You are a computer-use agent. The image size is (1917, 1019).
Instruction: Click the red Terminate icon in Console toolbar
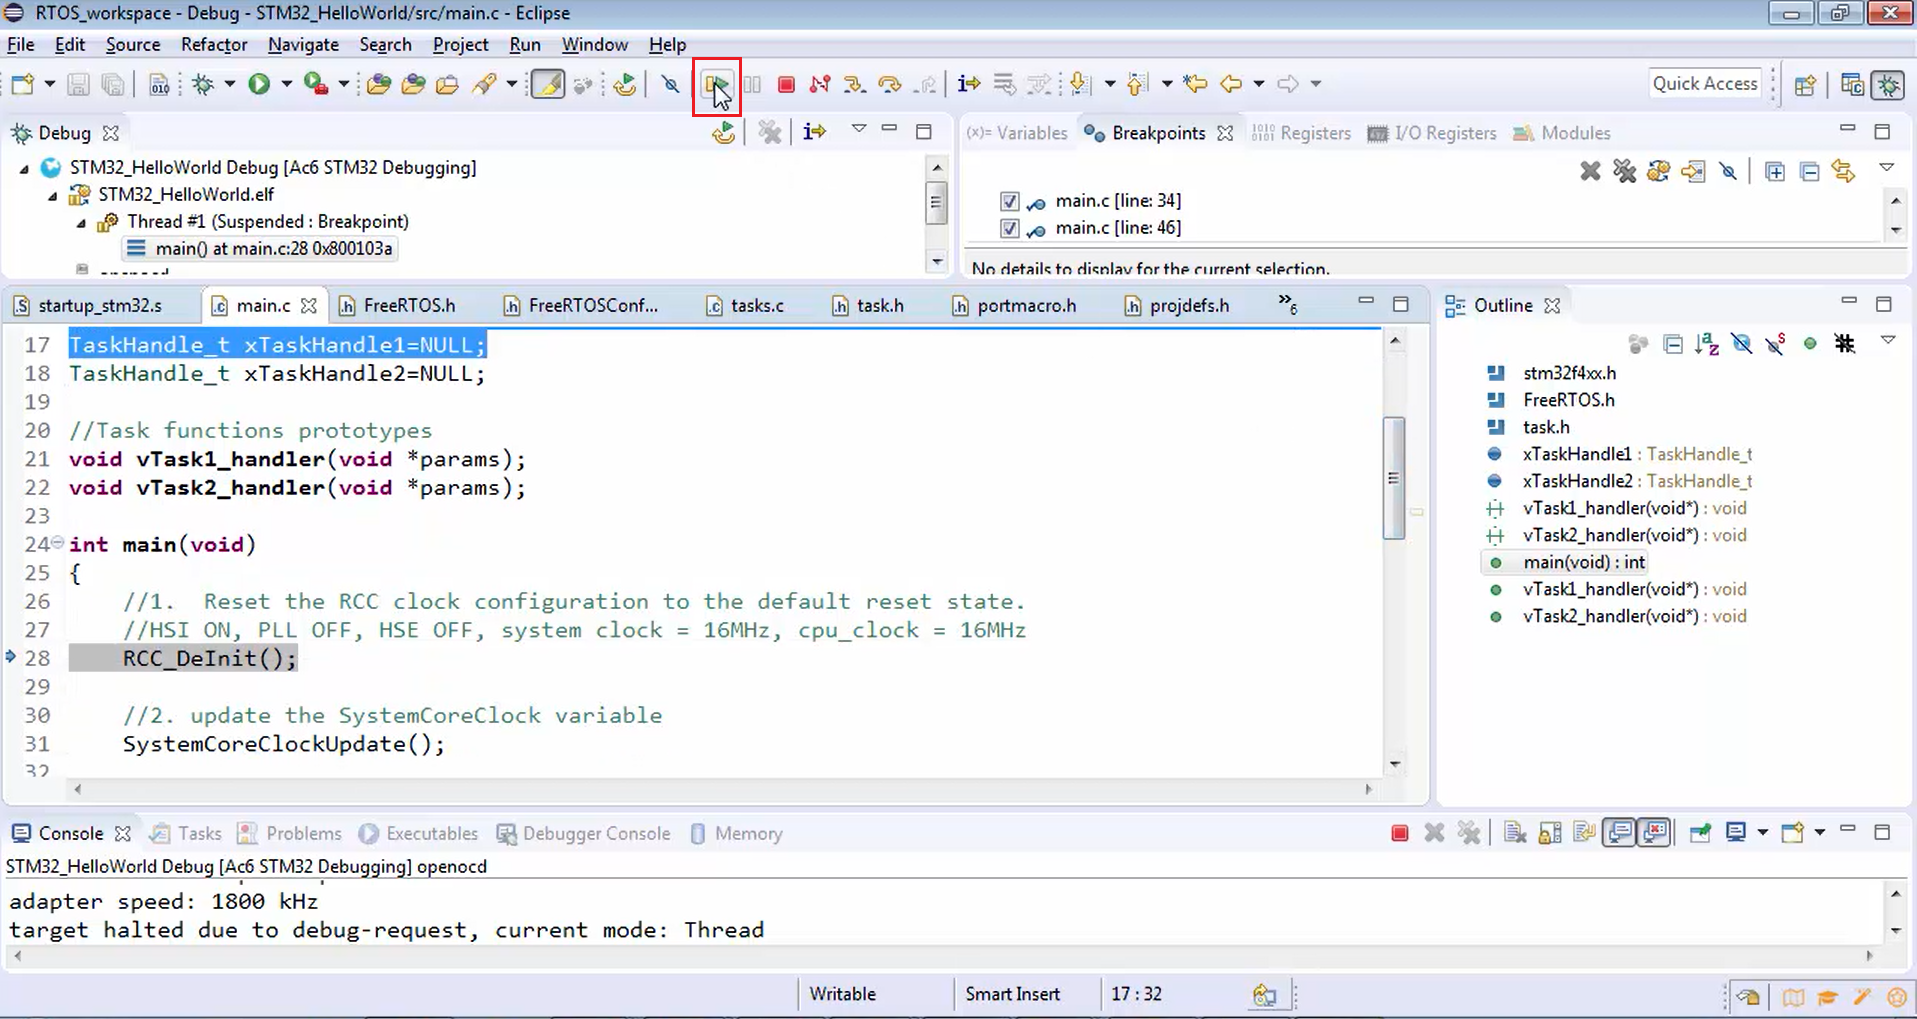[x=1400, y=833]
